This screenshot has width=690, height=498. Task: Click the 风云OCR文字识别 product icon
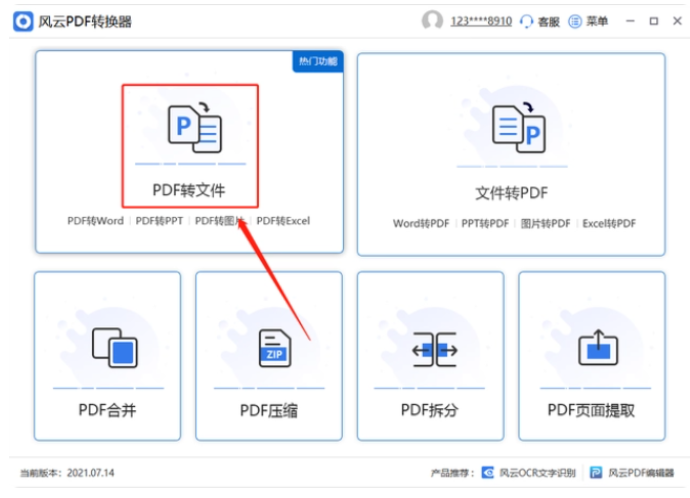point(488,472)
